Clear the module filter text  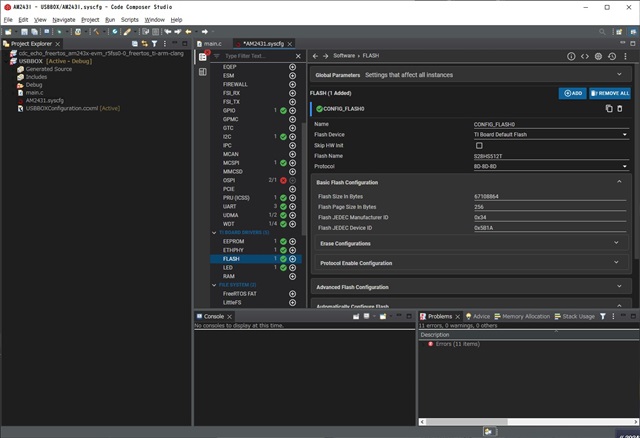[x=298, y=56]
